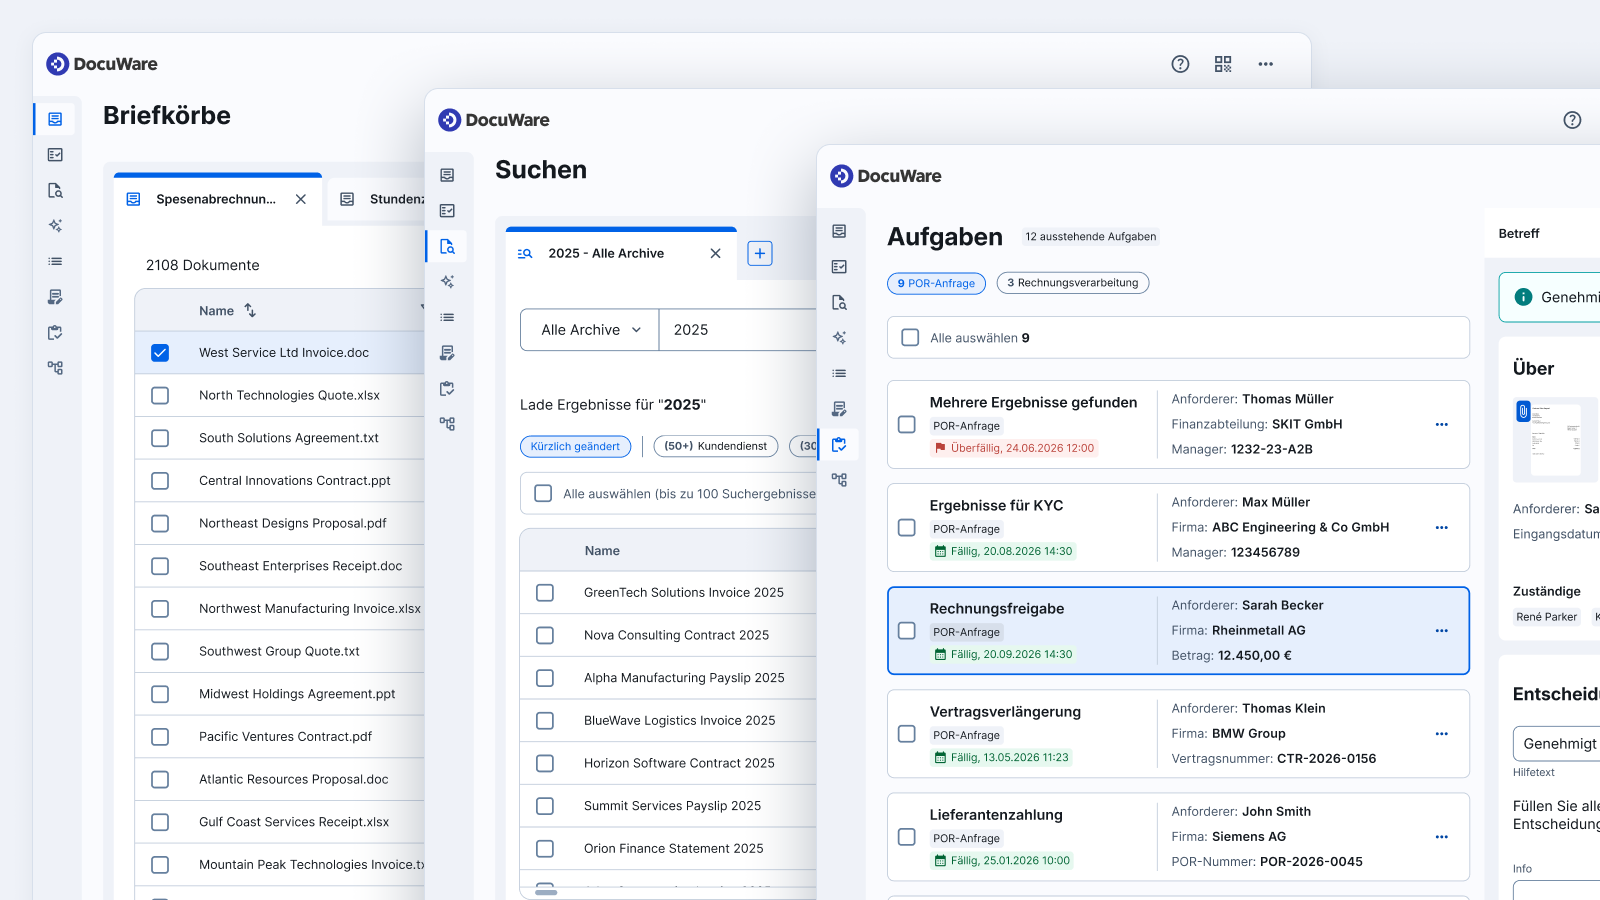Click search field containing 2025

(738, 330)
